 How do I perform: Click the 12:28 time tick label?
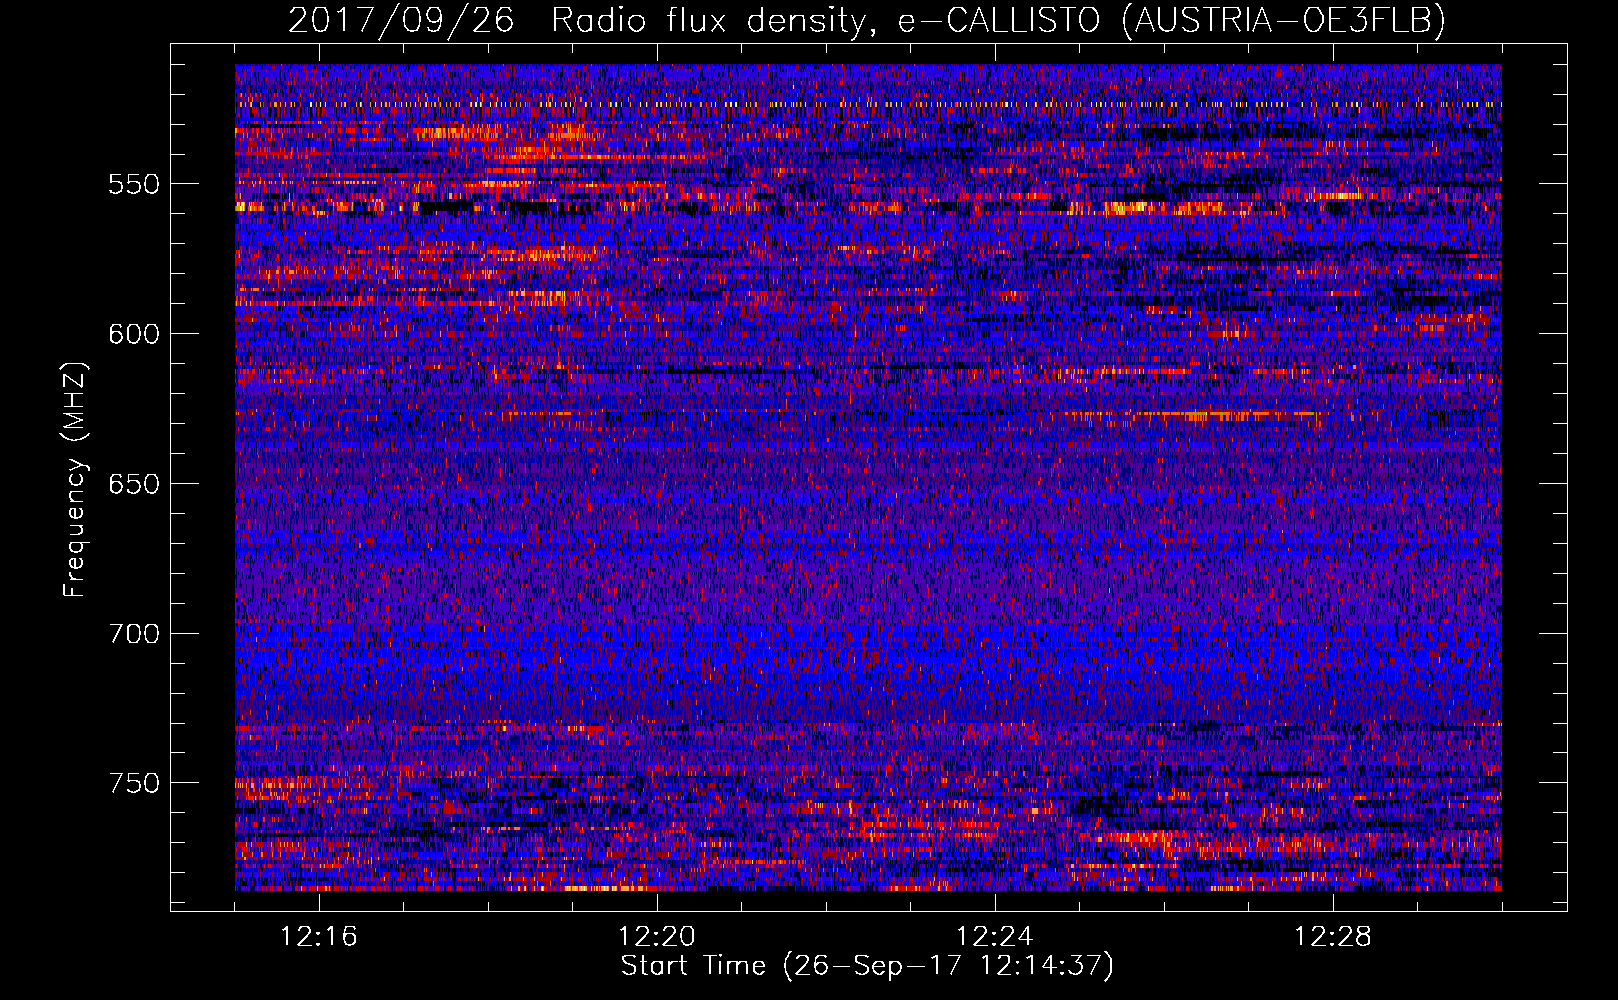coord(1333,937)
